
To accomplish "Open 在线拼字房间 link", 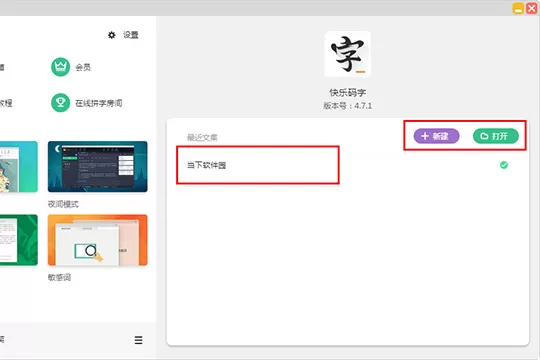I will (99, 103).
